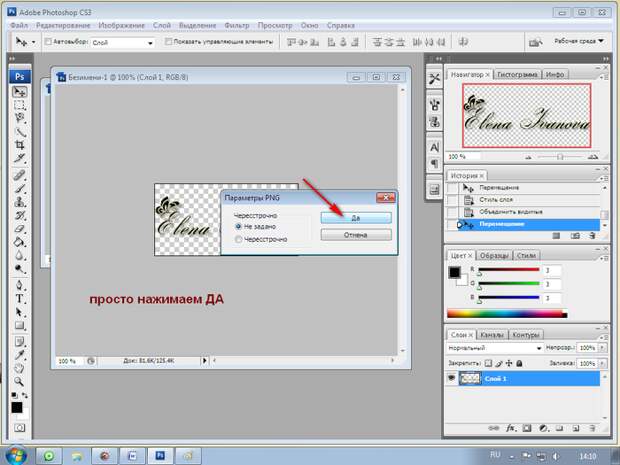Enable the Автовыбор checkbox
The height and width of the screenshot is (465, 620).
48,42
